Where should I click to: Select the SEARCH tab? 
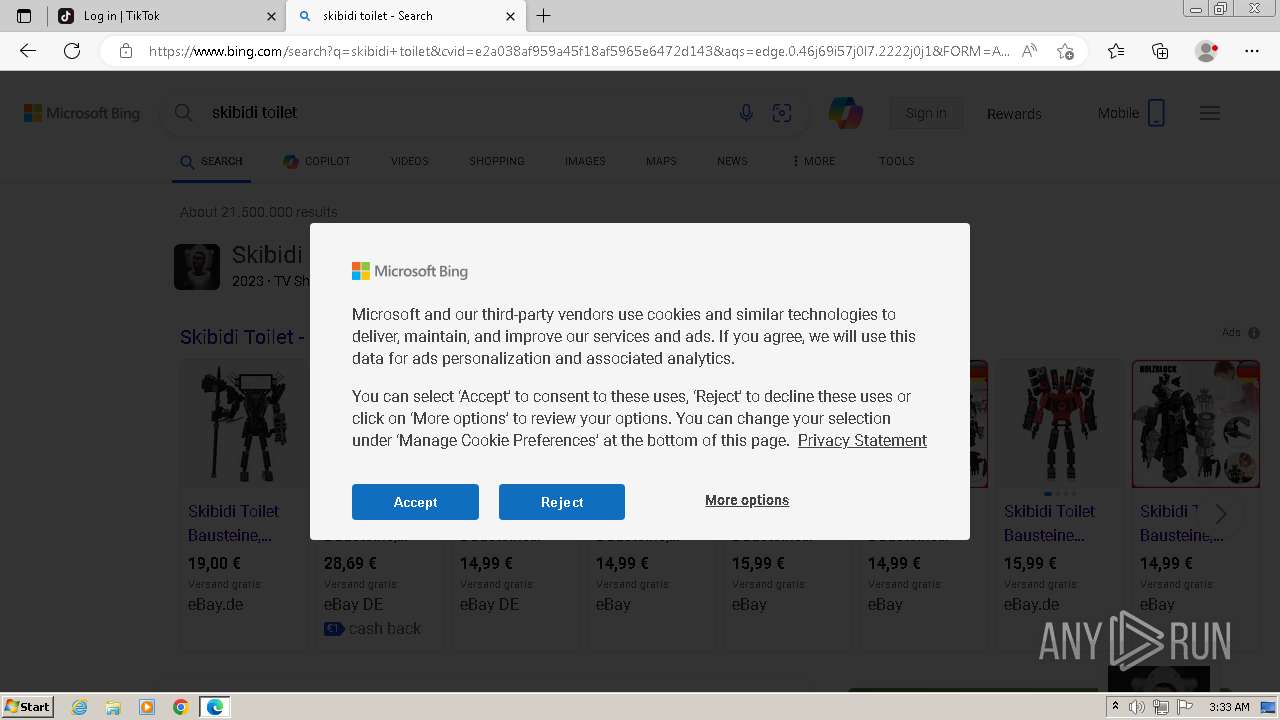[211, 161]
